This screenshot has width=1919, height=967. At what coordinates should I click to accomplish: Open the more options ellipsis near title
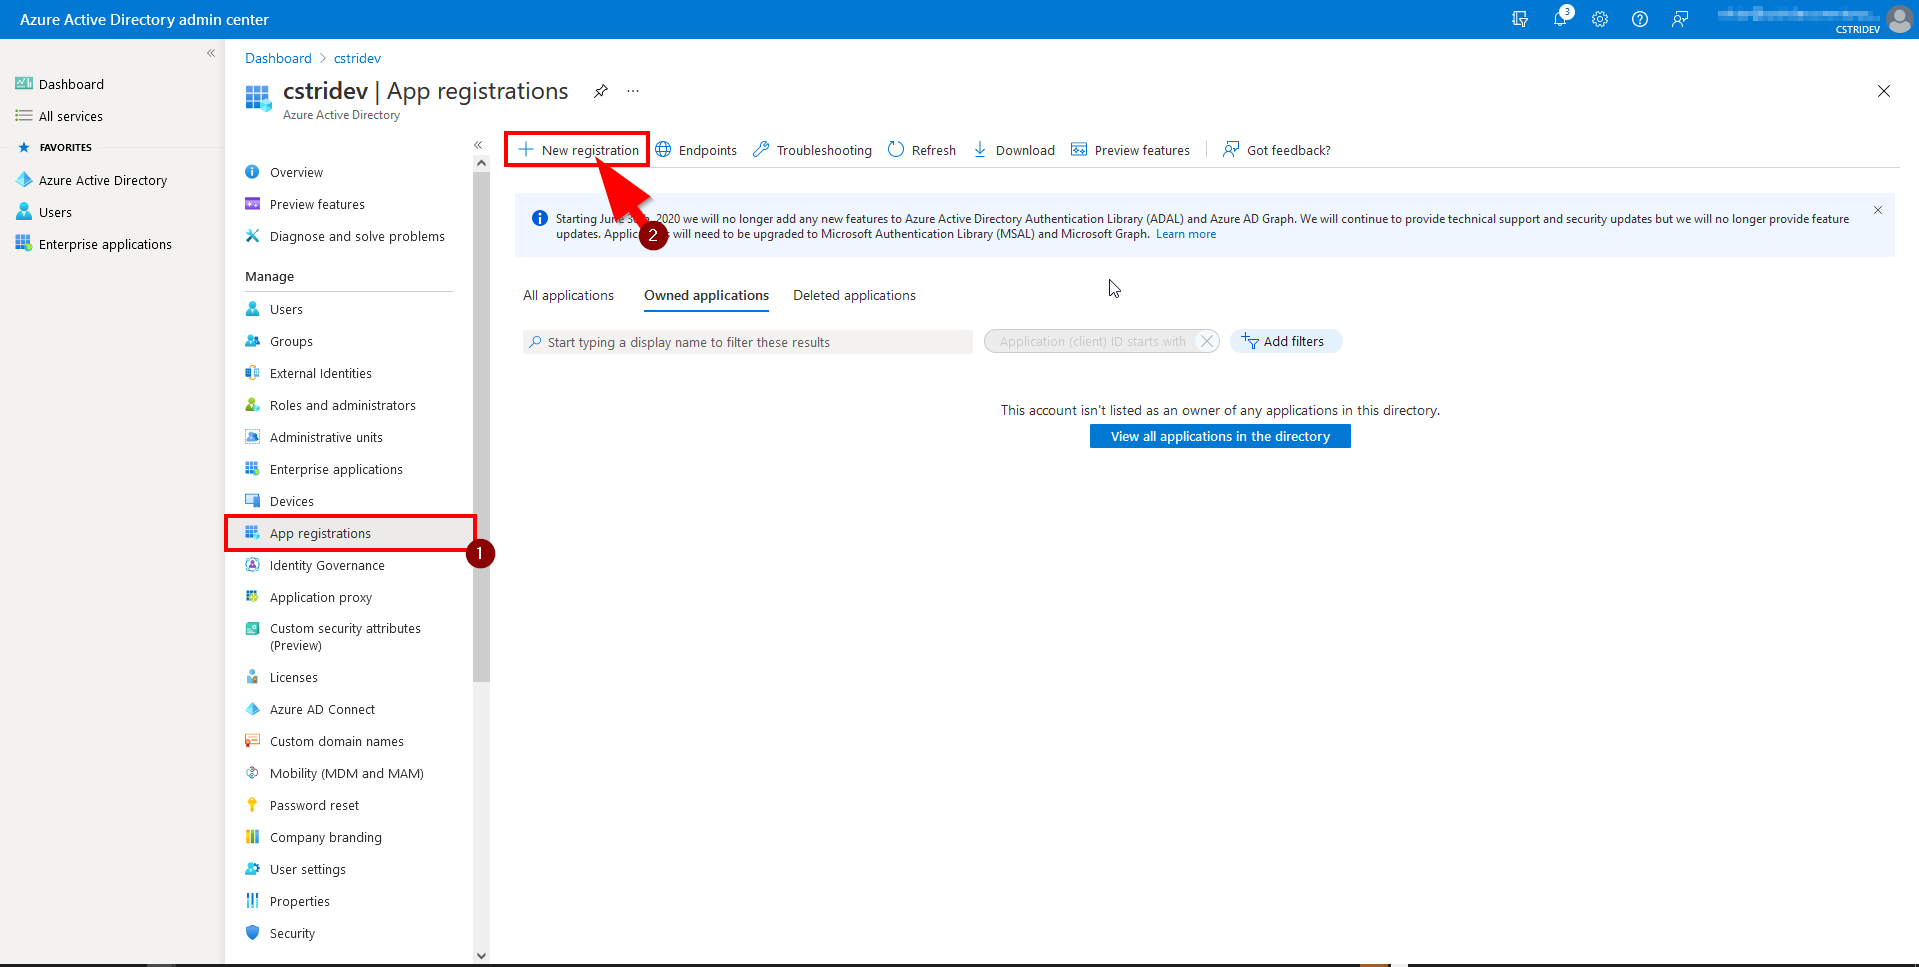pos(633,91)
